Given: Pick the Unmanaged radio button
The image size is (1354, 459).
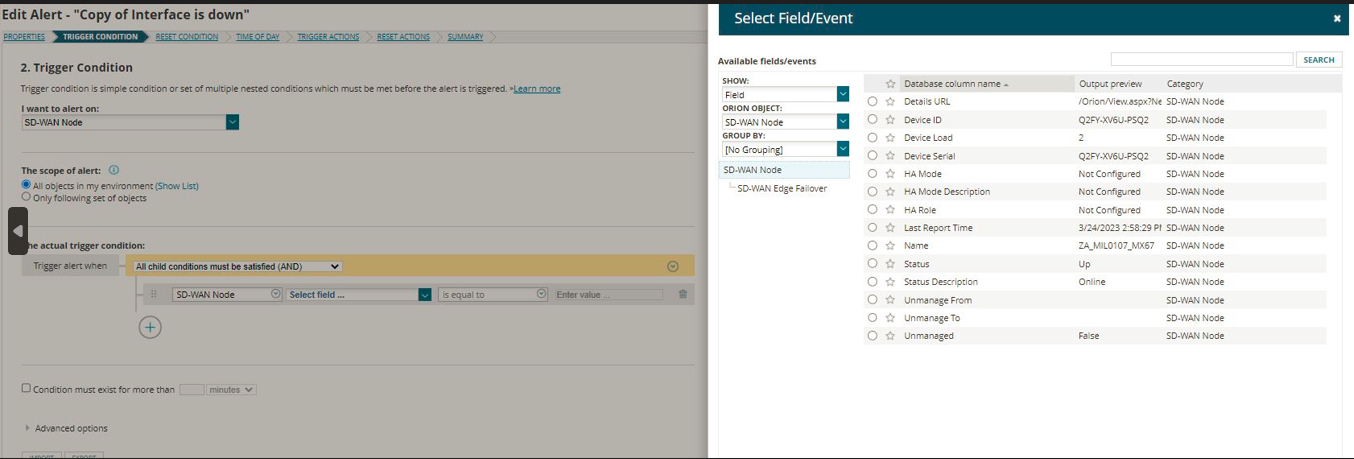Looking at the screenshot, I should (x=873, y=336).
